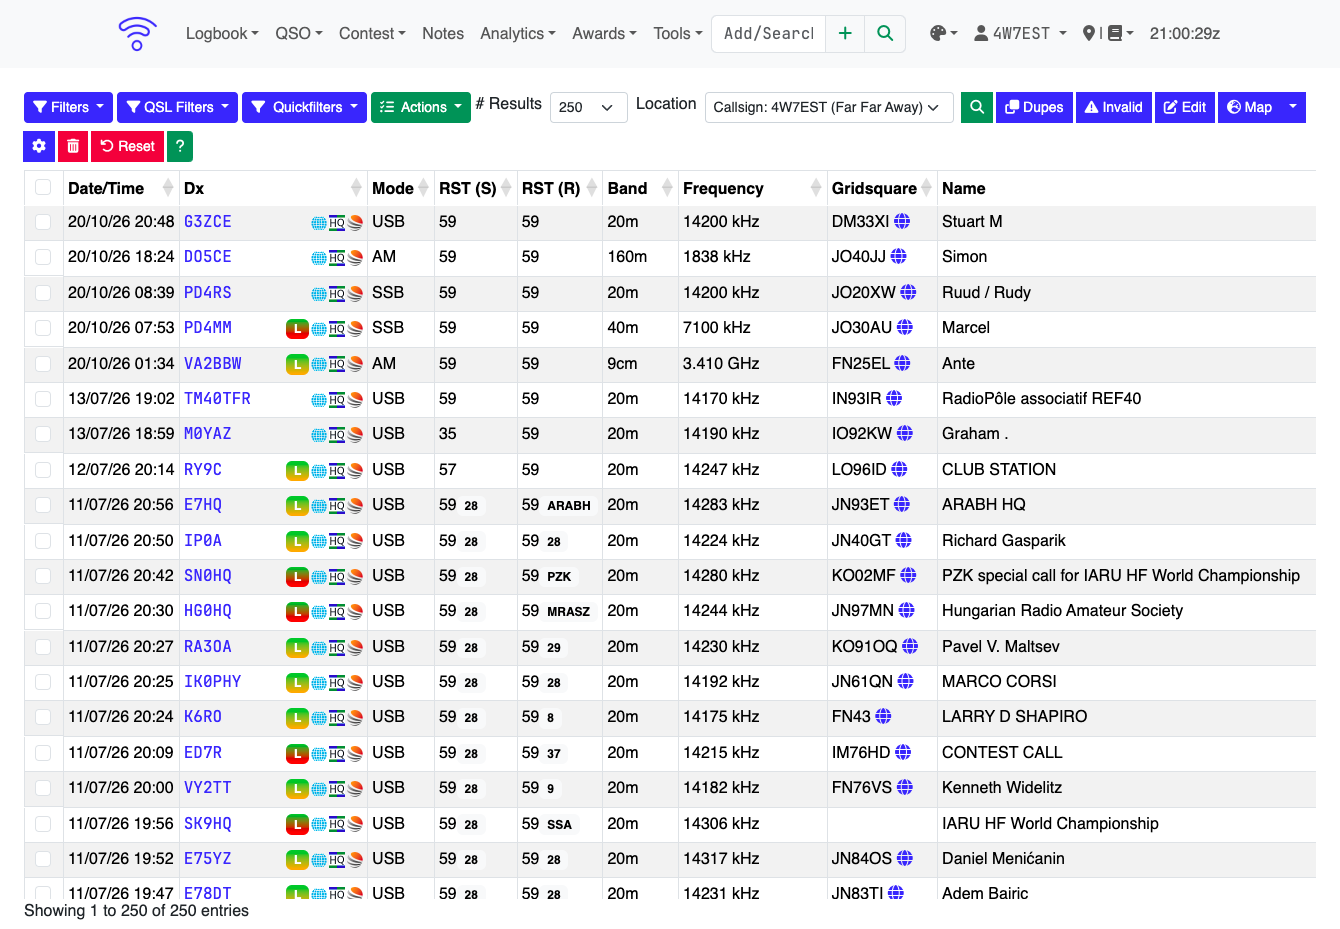Open the RY9C callsign link
Viewport: 1340px width, 929px height.
[x=203, y=470]
